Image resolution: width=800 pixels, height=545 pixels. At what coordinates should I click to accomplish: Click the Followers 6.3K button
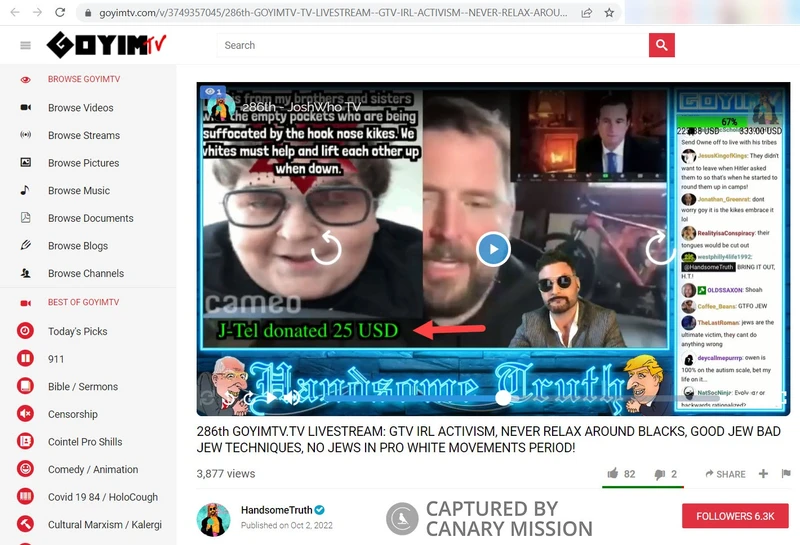pyautogui.click(x=735, y=516)
